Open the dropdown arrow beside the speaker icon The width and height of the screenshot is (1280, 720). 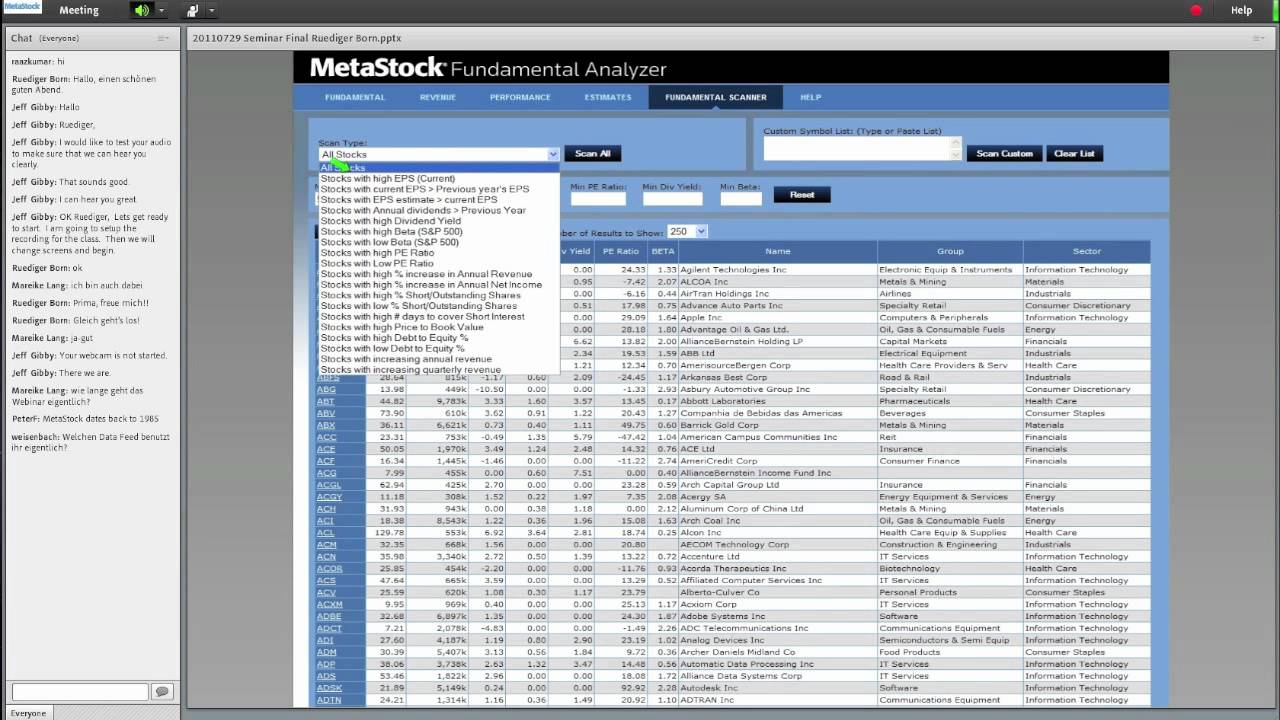coord(161,10)
